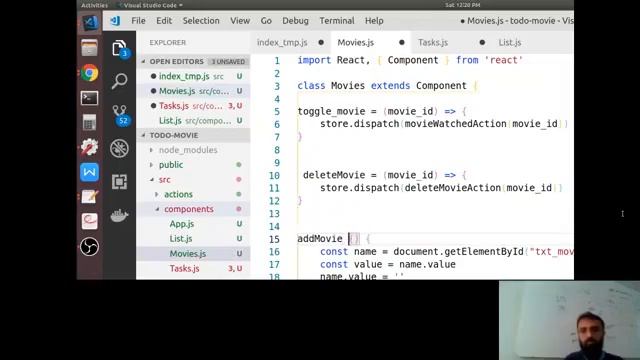
Task: Open Calculator from the Ubuntu dock
Action: pyautogui.click(x=89, y=122)
